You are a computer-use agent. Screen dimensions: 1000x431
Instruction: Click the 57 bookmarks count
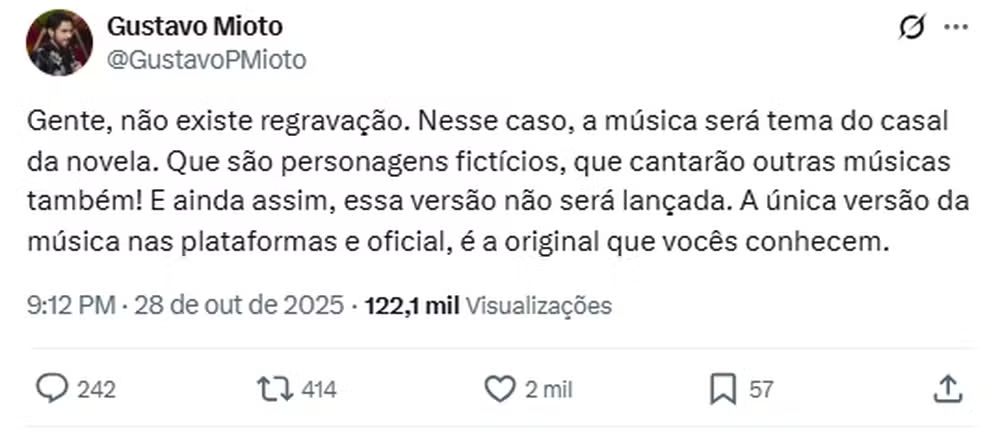(x=761, y=389)
